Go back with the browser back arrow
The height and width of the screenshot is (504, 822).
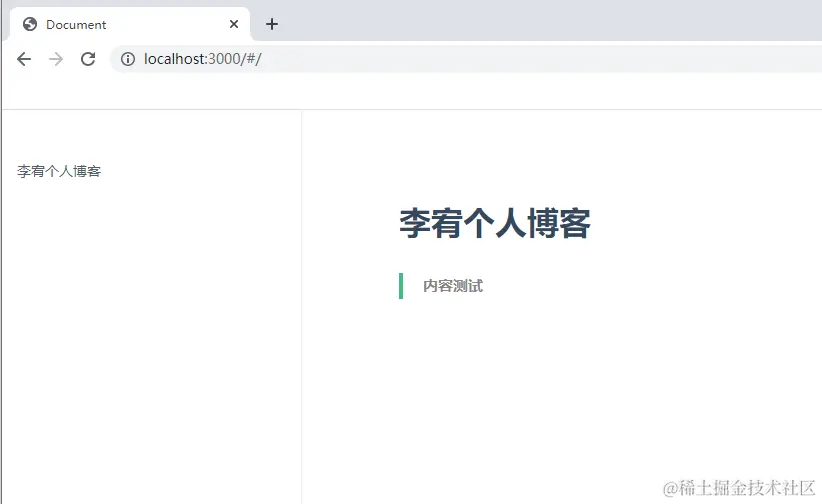click(x=24, y=59)
